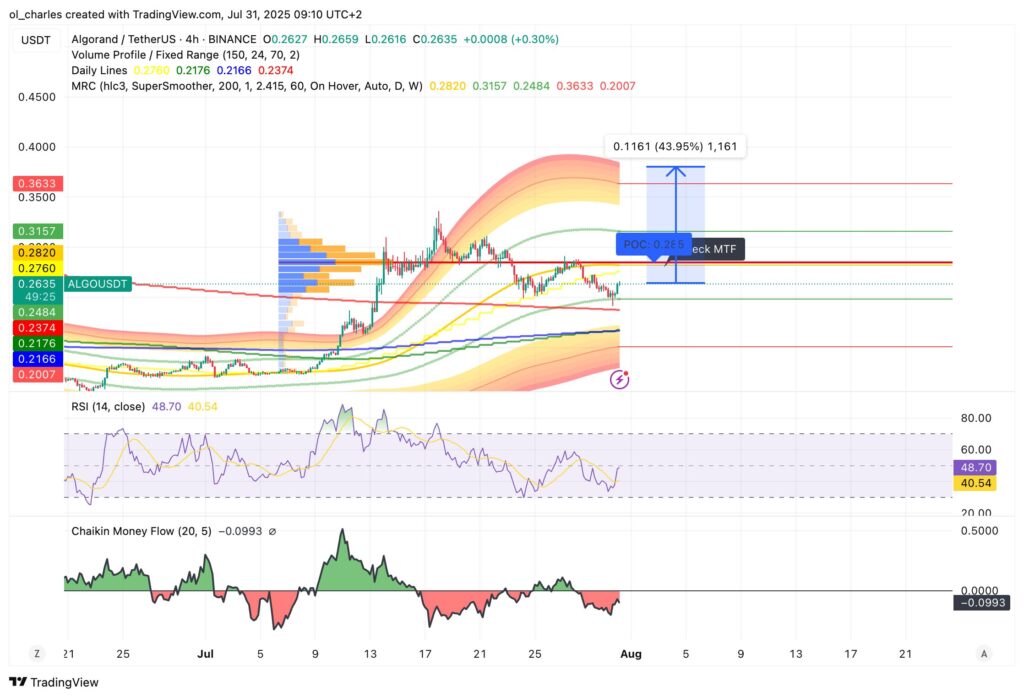Image resolution: width=1024 pixels, height=698 pixels.
Task: Click the ALGOUSDT label on the chart
Action: (97, 284)
